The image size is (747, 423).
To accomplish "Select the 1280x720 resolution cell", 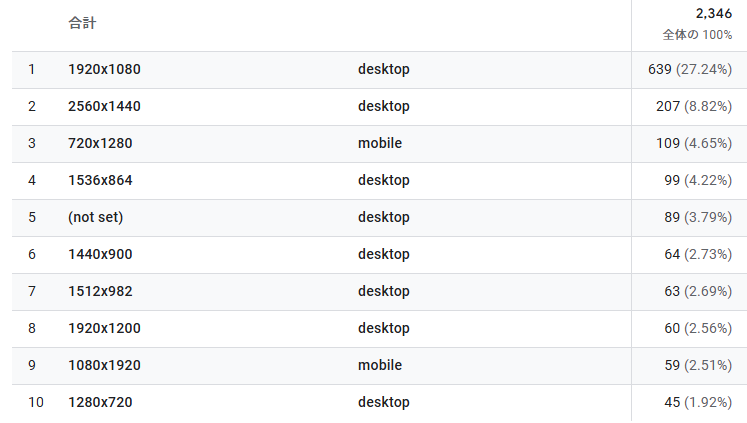I will pyautogui.click(x=100, y=403).
